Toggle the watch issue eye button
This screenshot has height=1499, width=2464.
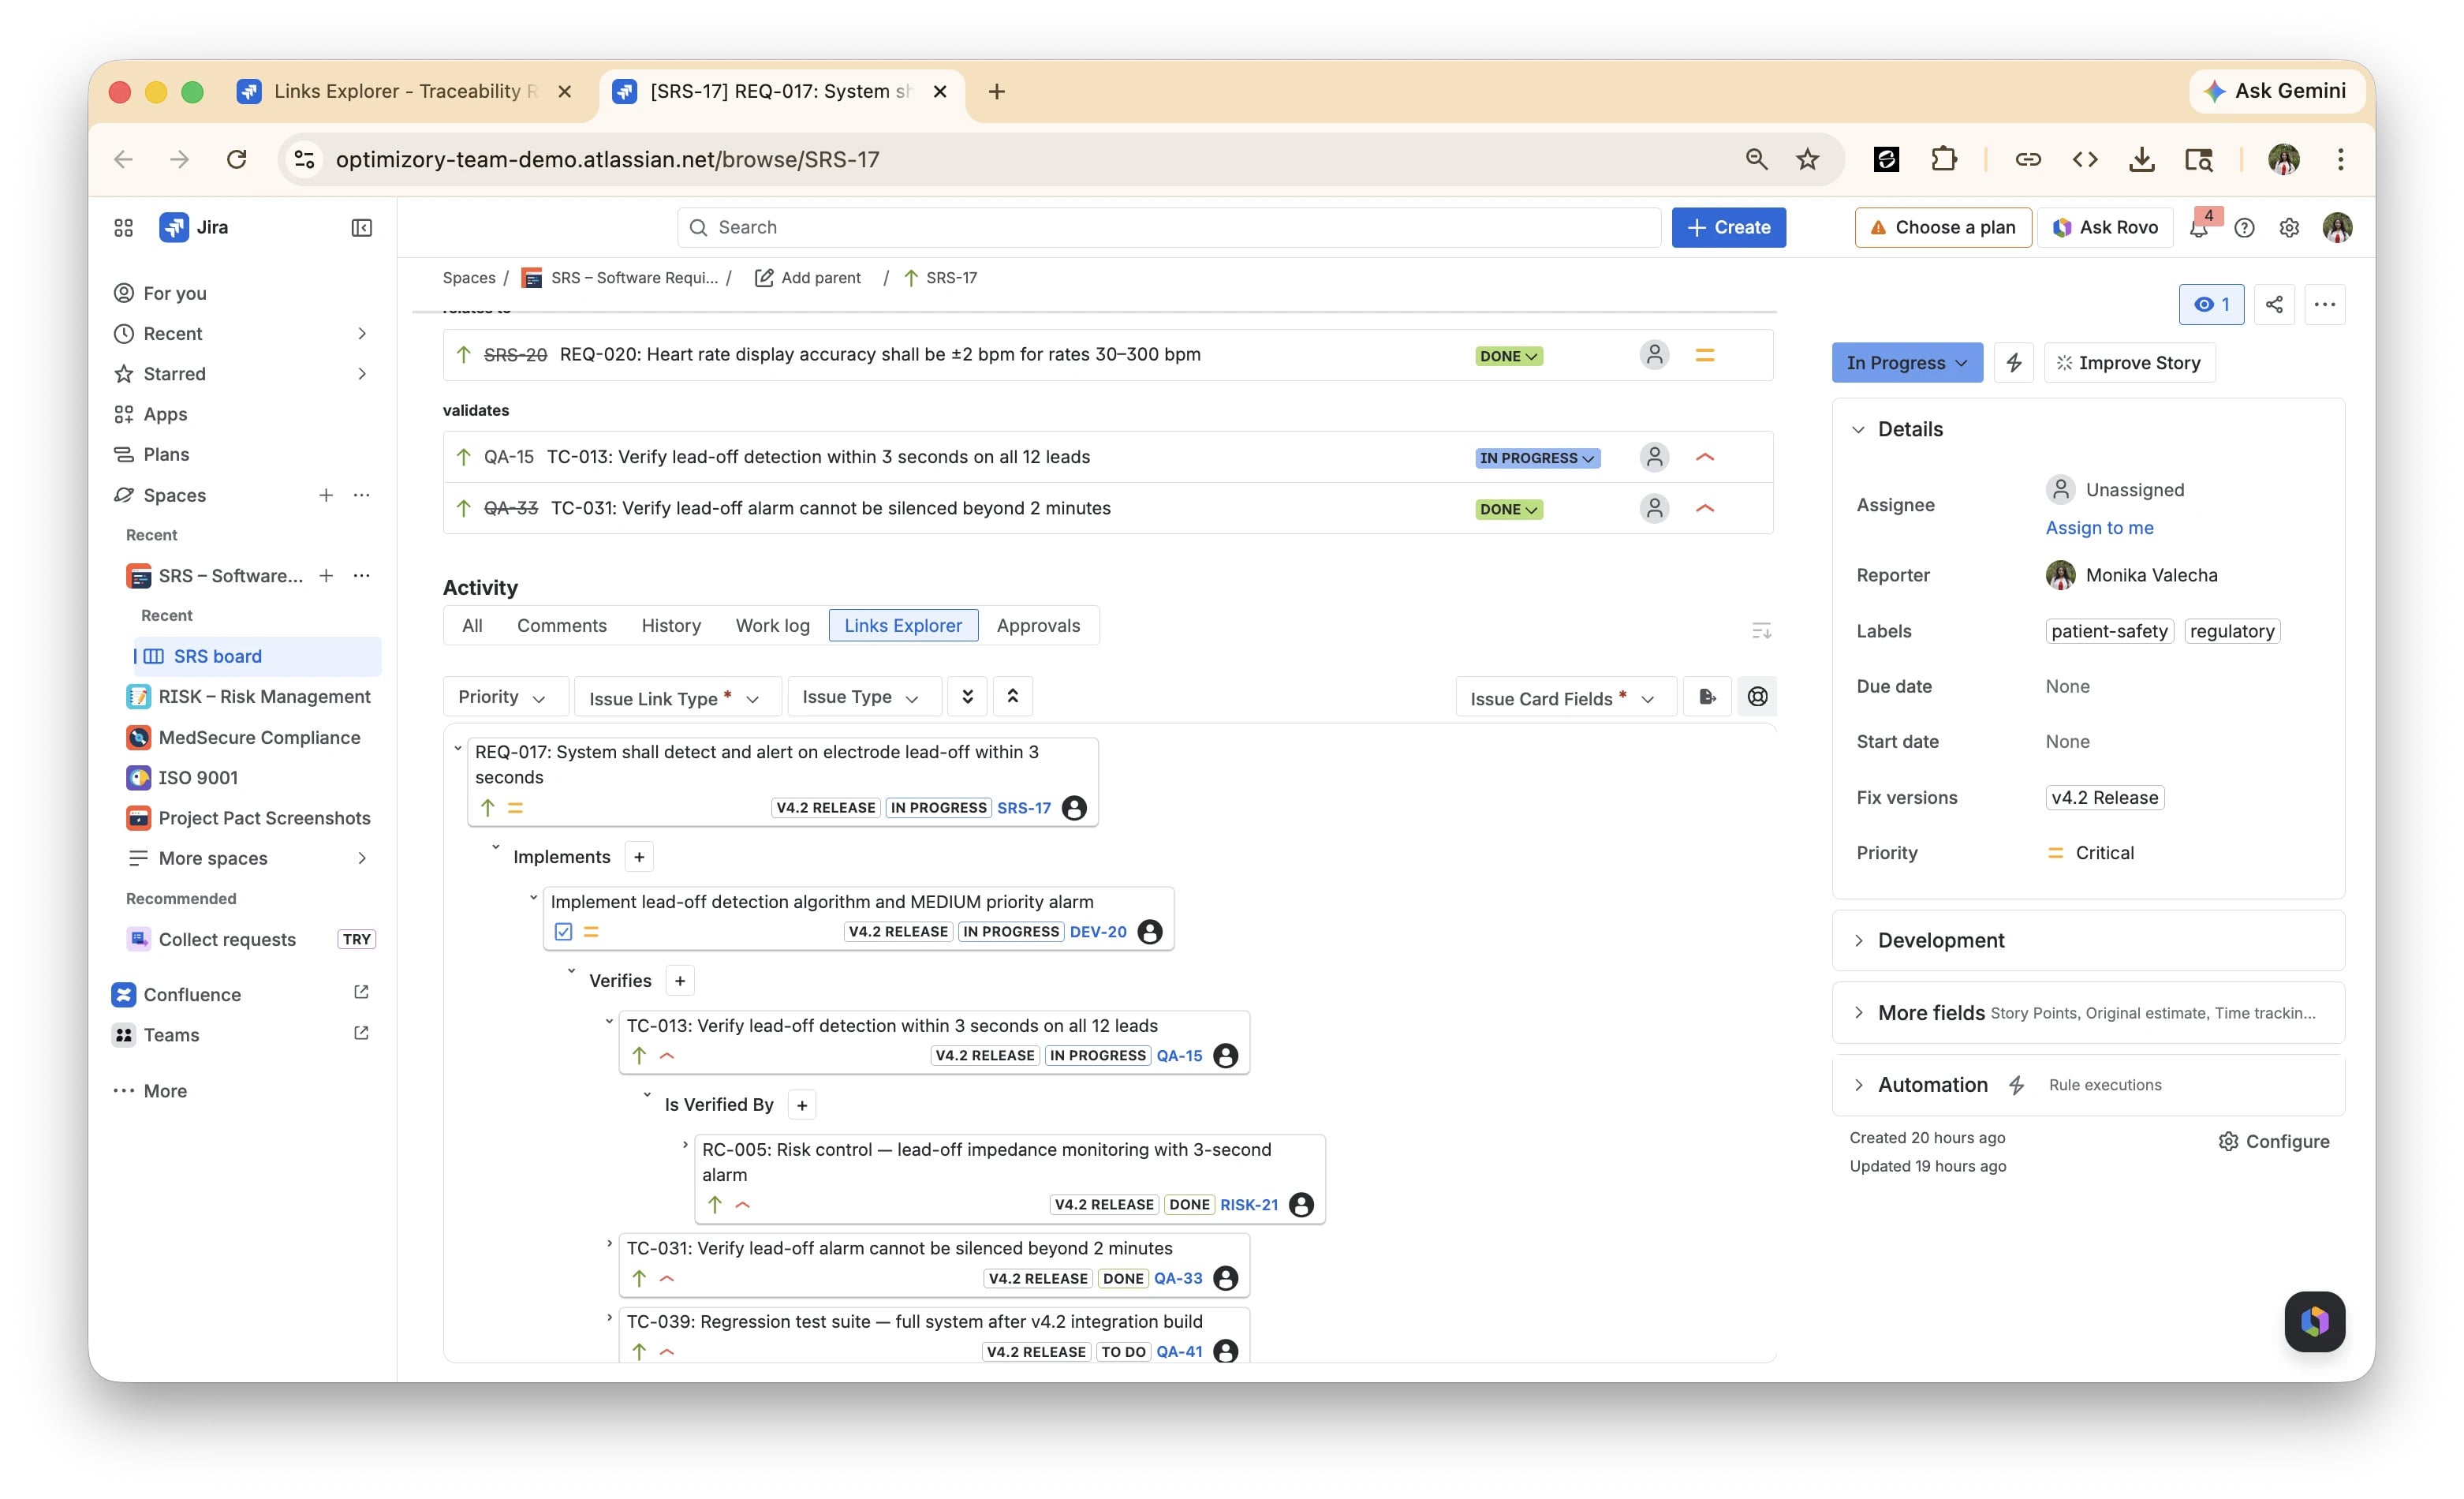pos(2211,305)
